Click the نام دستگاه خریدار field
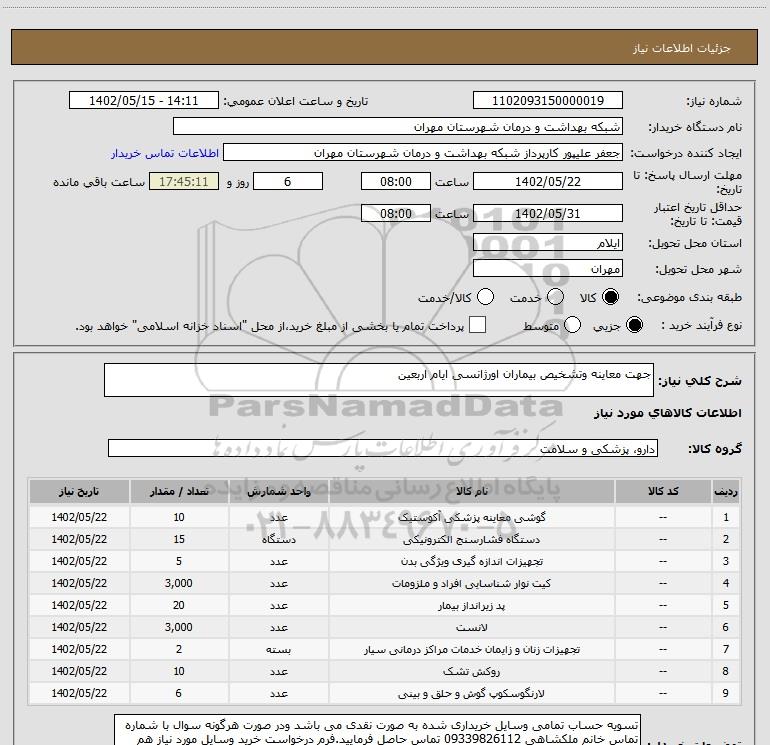770x745 pixels. pyautogui.click(x=398, y=127)
